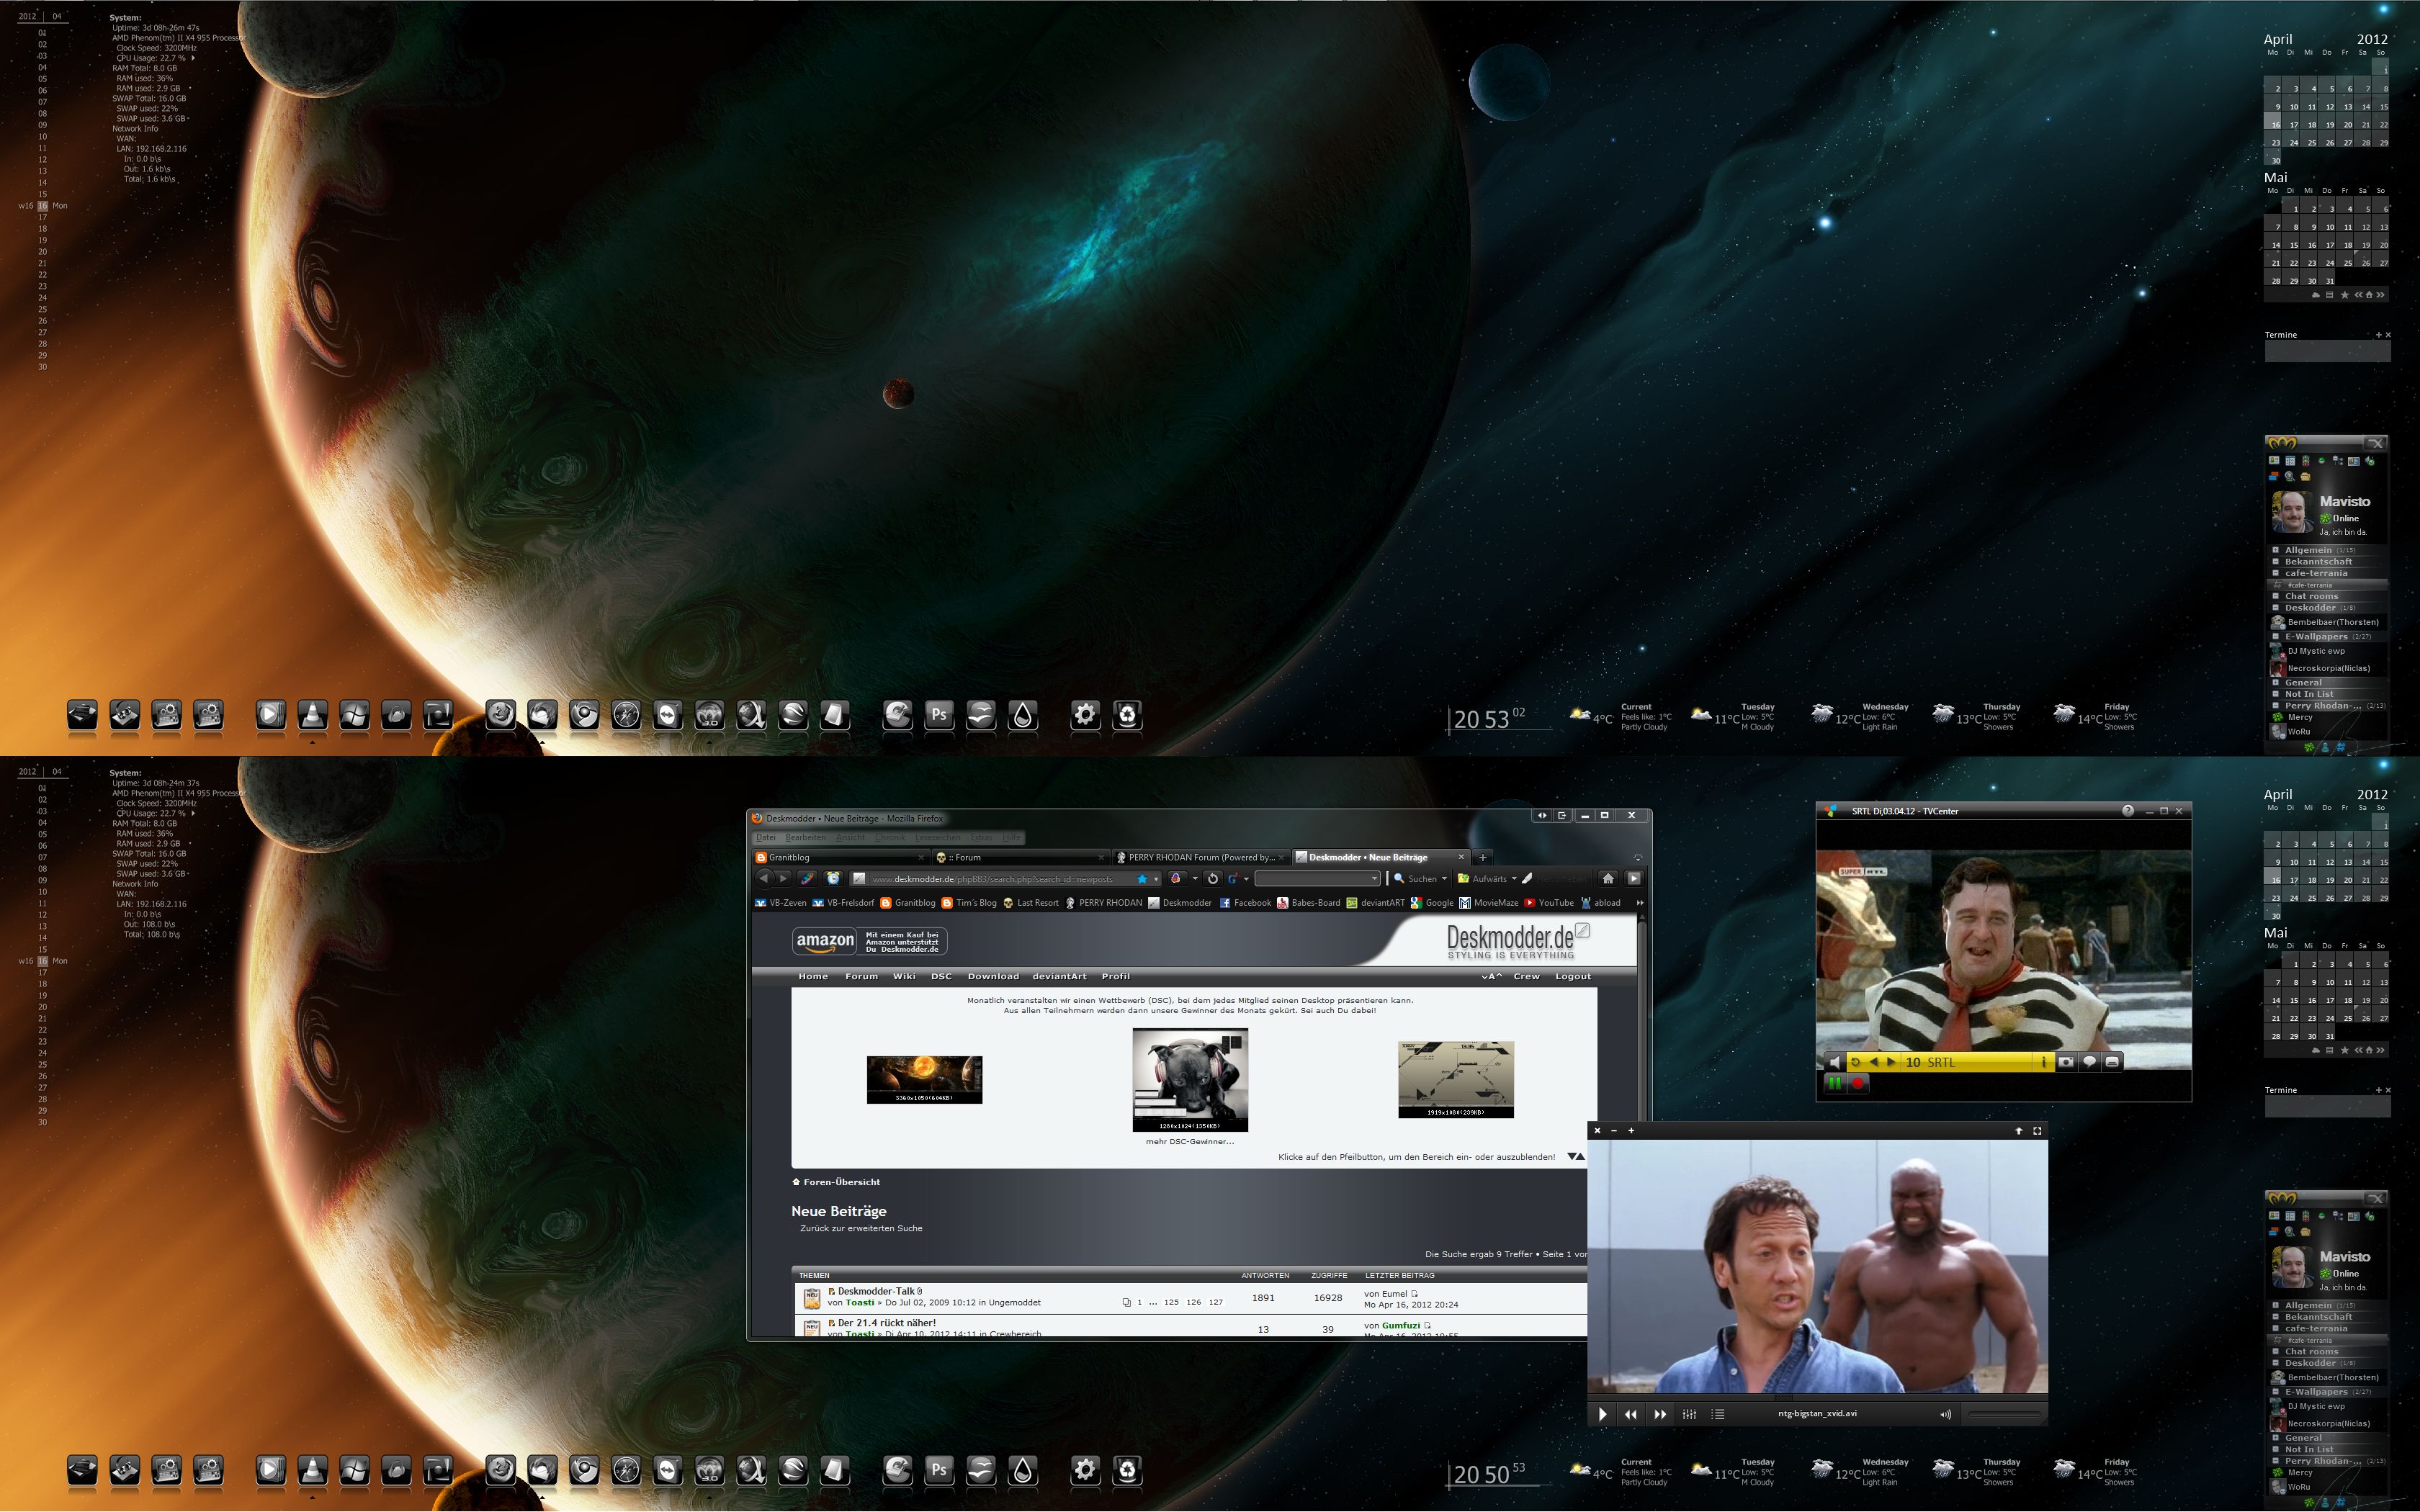Take a snapshot with TVCenter camera icon
This screenshot has height=1512, width=2420.
tap(2066, 1062)
